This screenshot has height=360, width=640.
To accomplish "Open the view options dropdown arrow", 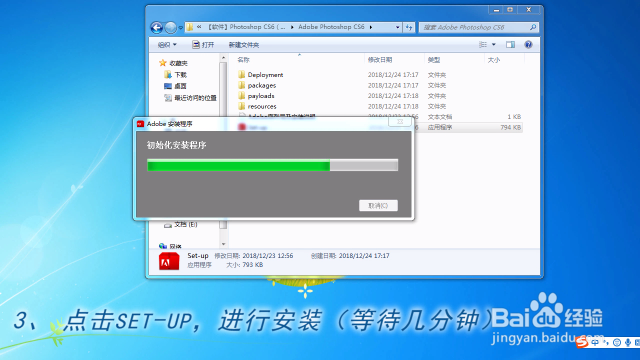I will point(493,44).
